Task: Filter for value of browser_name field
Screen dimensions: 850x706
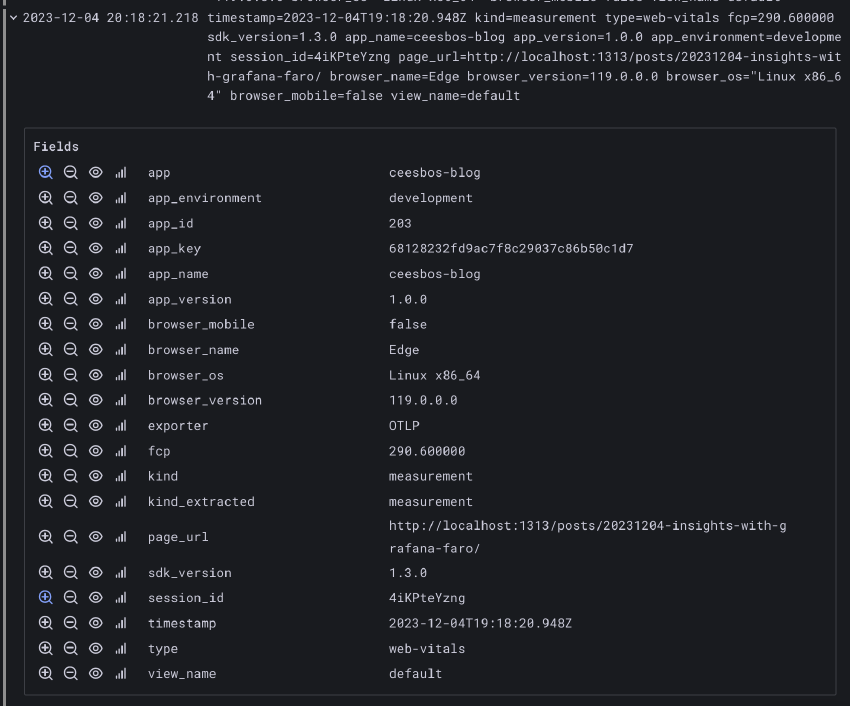Action: tap(45, 350)
